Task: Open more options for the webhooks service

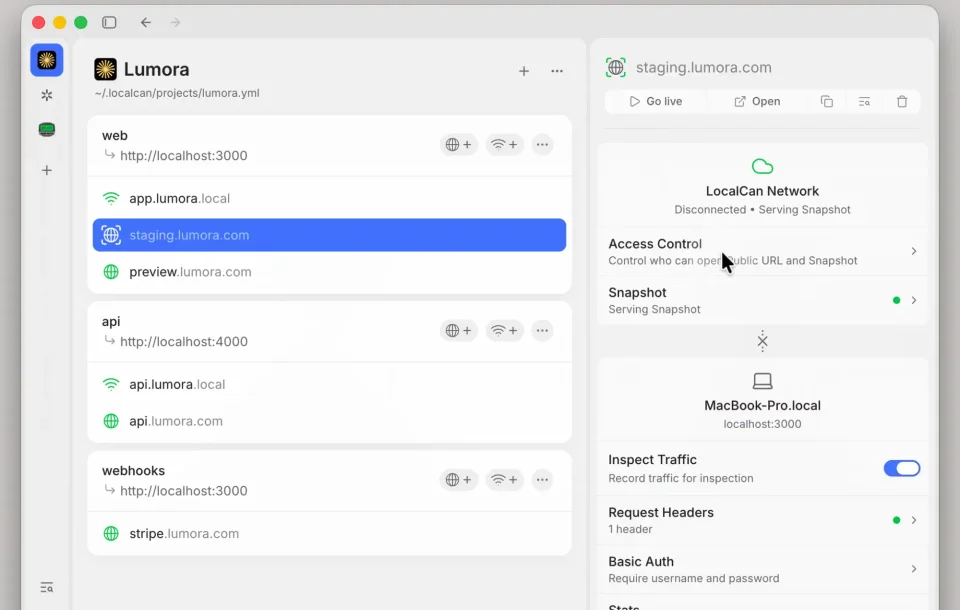Action: [542, 480]
